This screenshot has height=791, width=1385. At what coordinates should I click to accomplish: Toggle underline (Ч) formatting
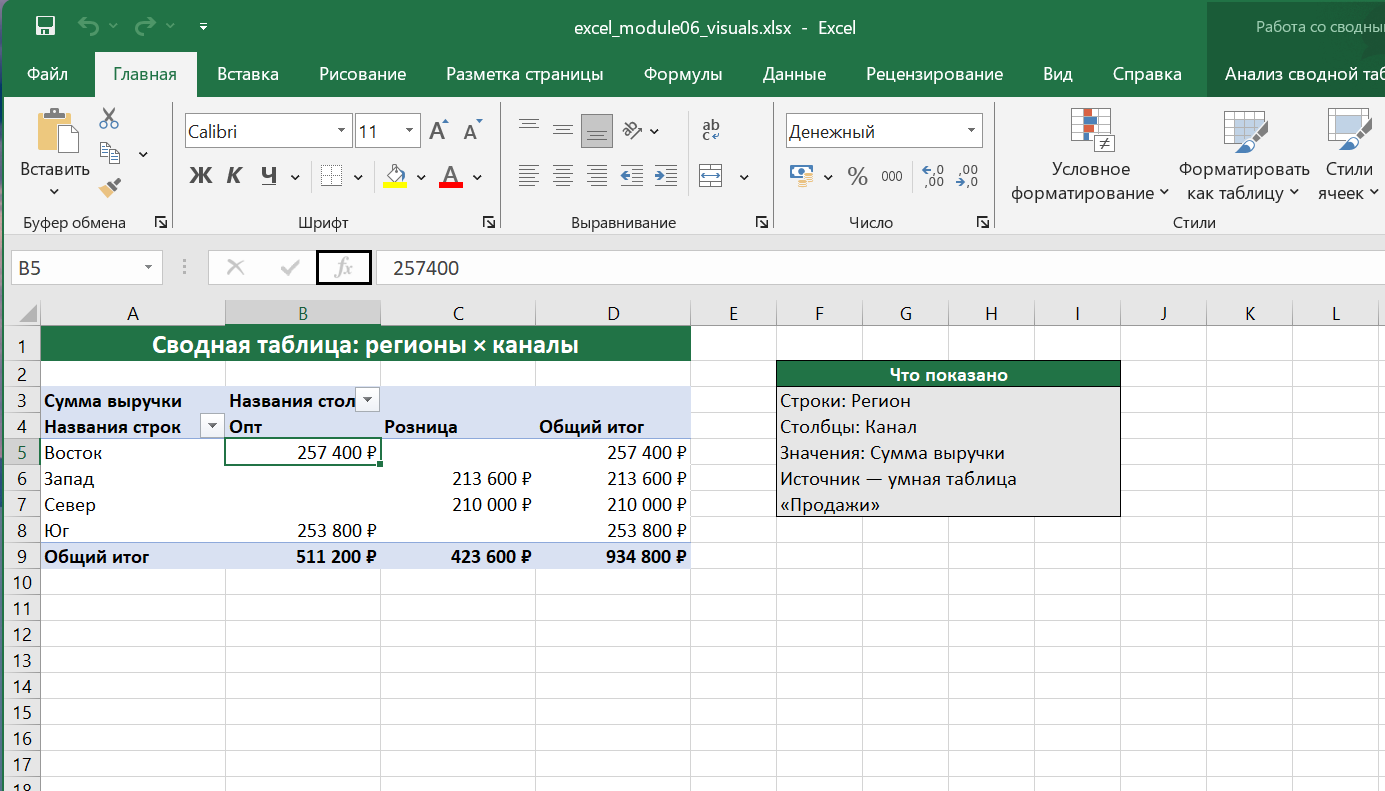(x=268, y=176)
